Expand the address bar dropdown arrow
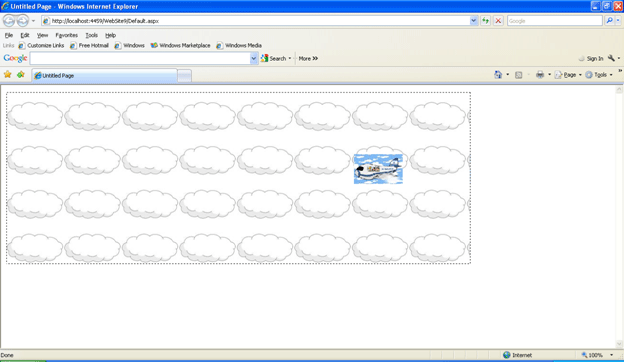 [x=474, y=21]
